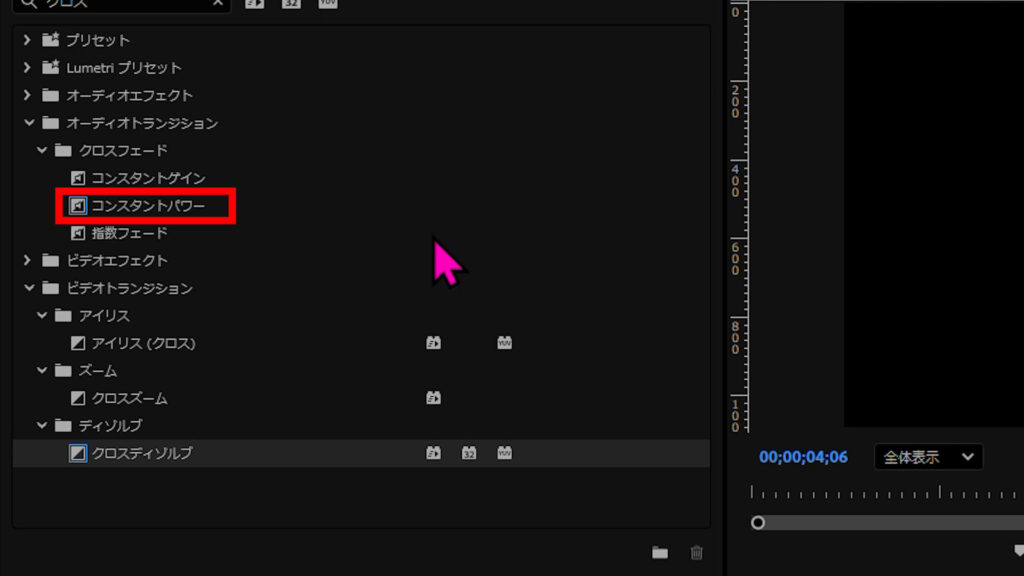The image size is (1024, 576).
Task: Open the 全体表示 zoom level dropdown
Action: (x=928, y=457)
